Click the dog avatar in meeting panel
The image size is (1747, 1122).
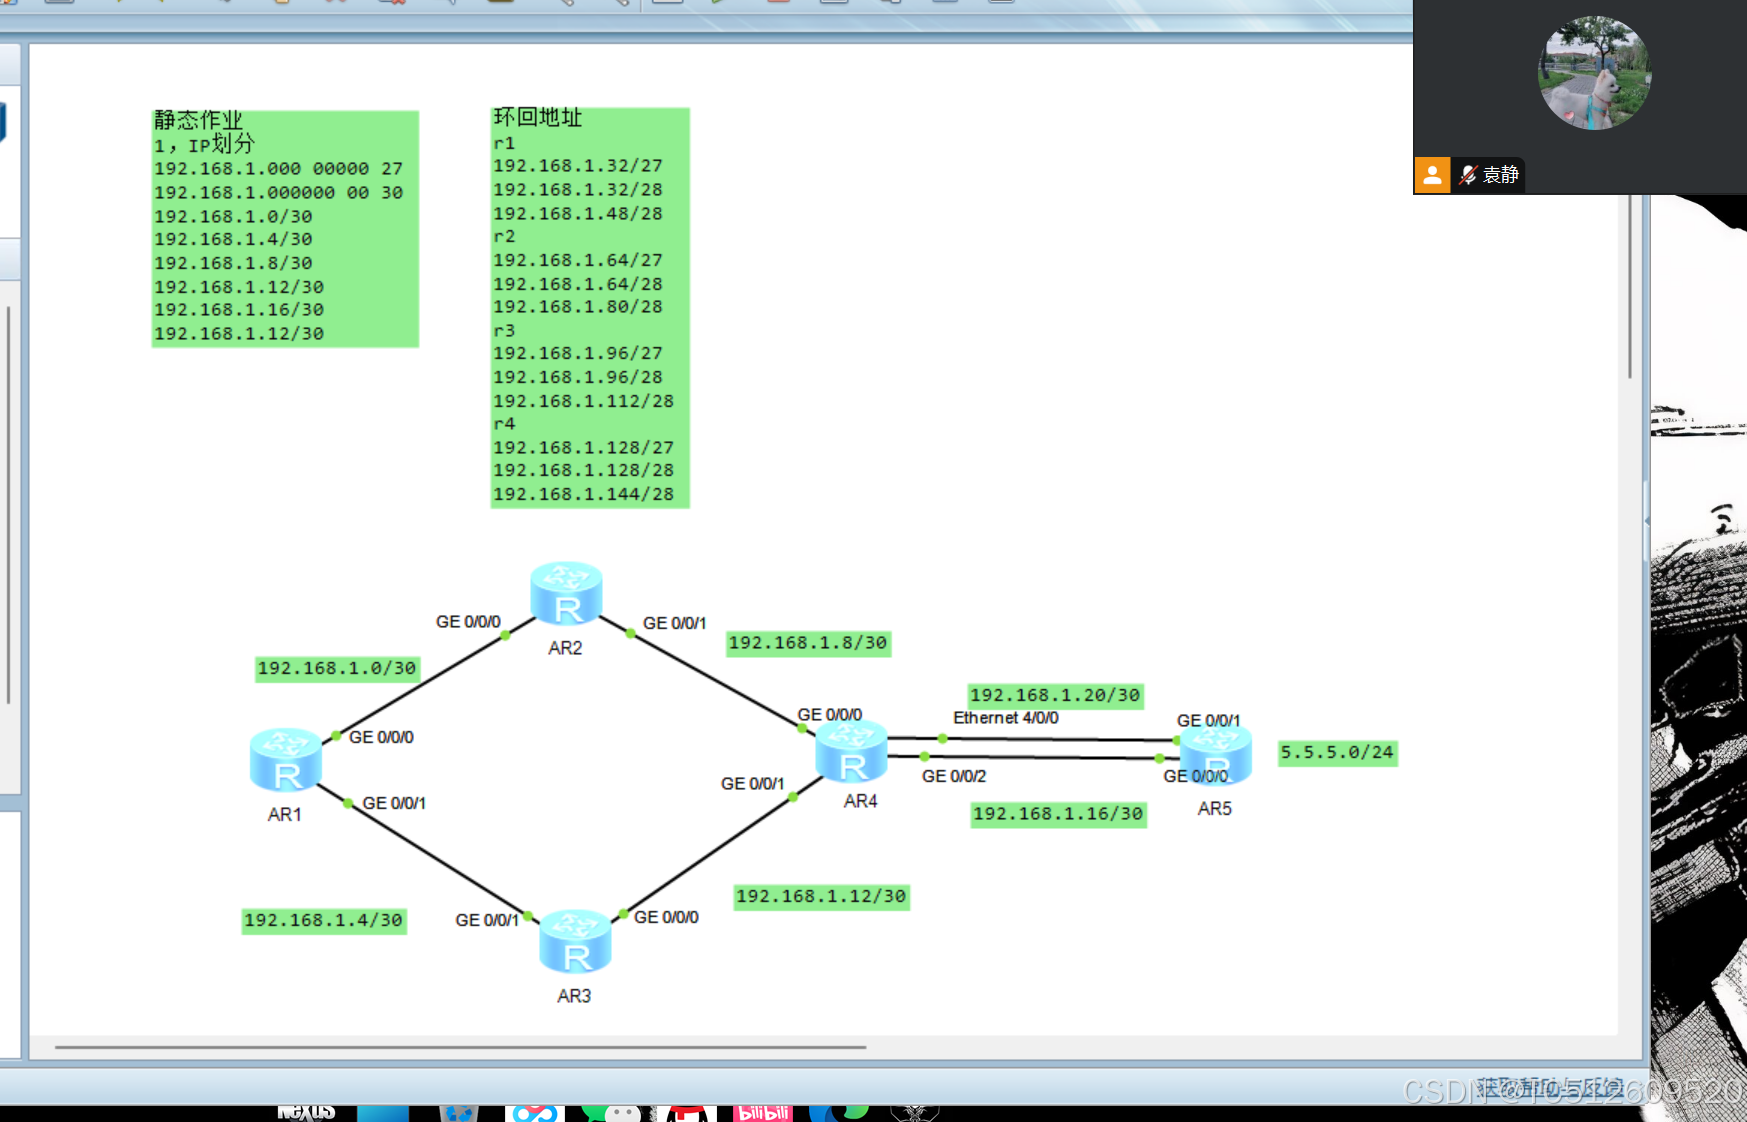1594,73
